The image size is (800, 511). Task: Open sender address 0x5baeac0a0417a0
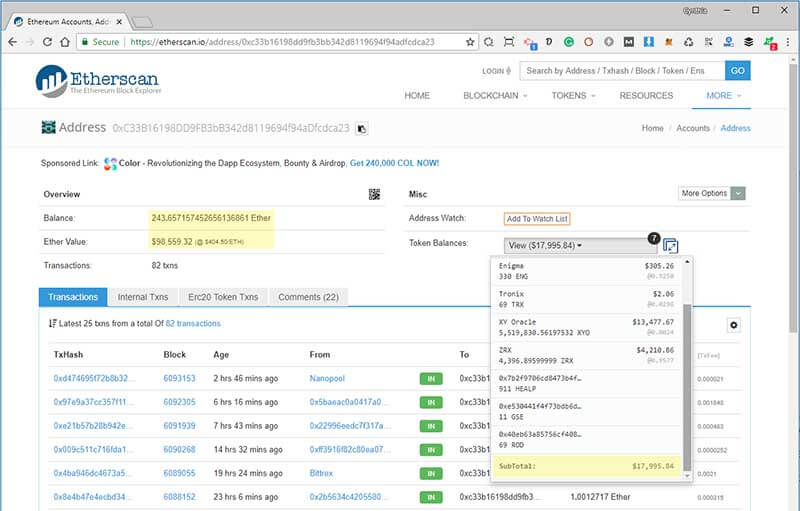click(x=348, y=402)
